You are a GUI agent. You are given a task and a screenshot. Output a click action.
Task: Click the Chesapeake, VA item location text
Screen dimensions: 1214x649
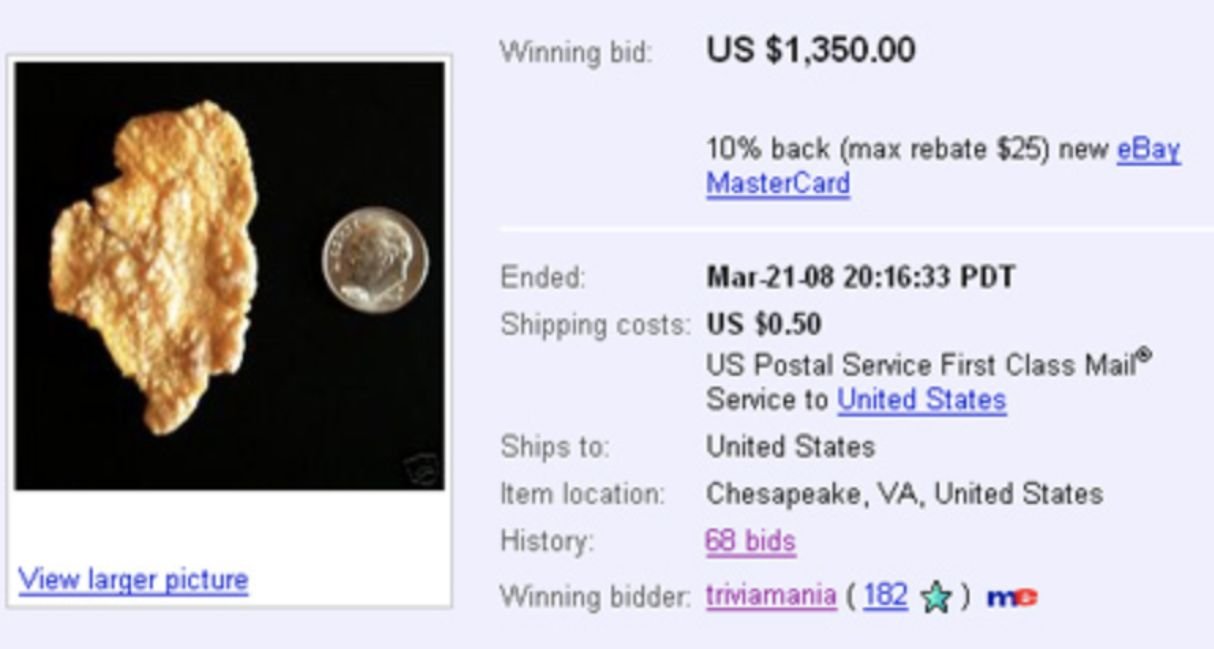click(x=904, y=494)
